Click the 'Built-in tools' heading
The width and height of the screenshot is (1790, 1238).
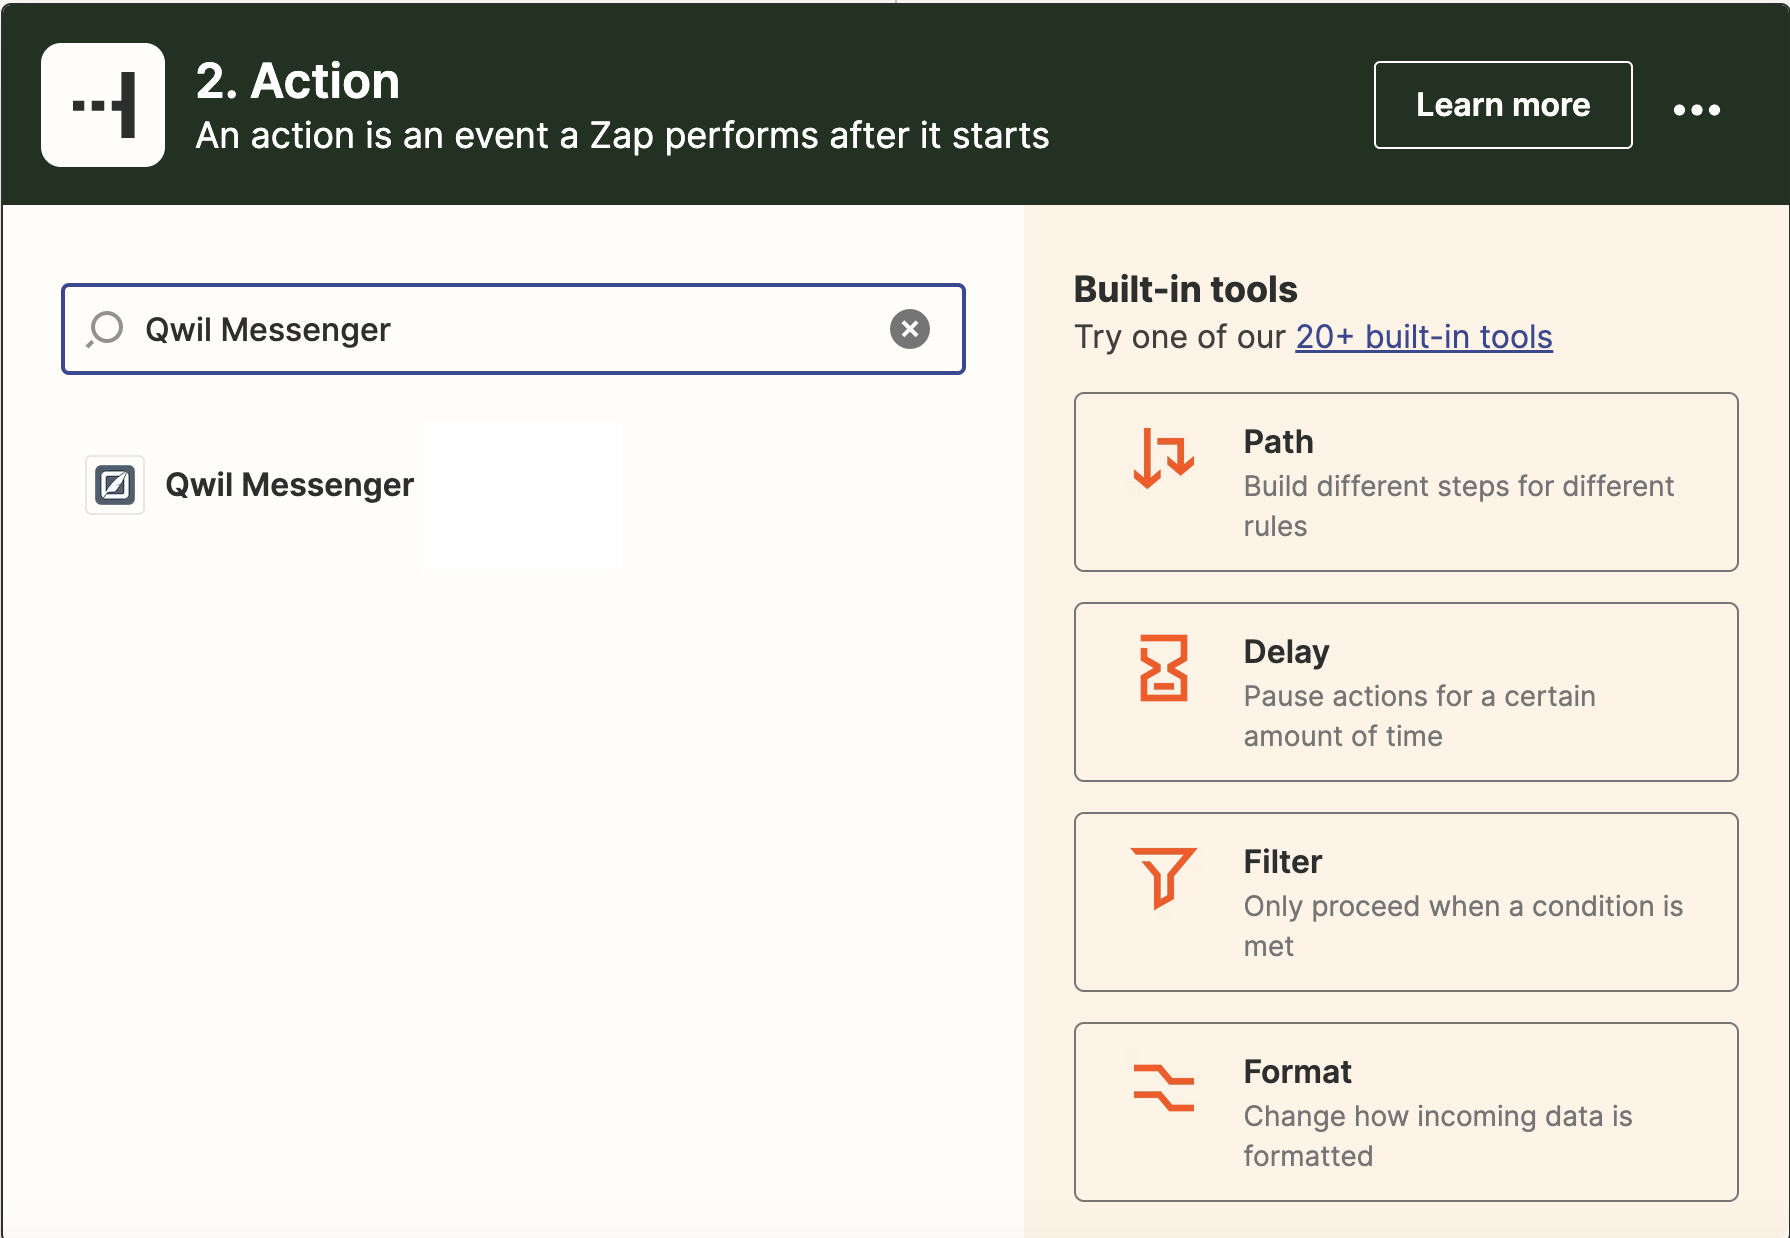pos(1185,289)
